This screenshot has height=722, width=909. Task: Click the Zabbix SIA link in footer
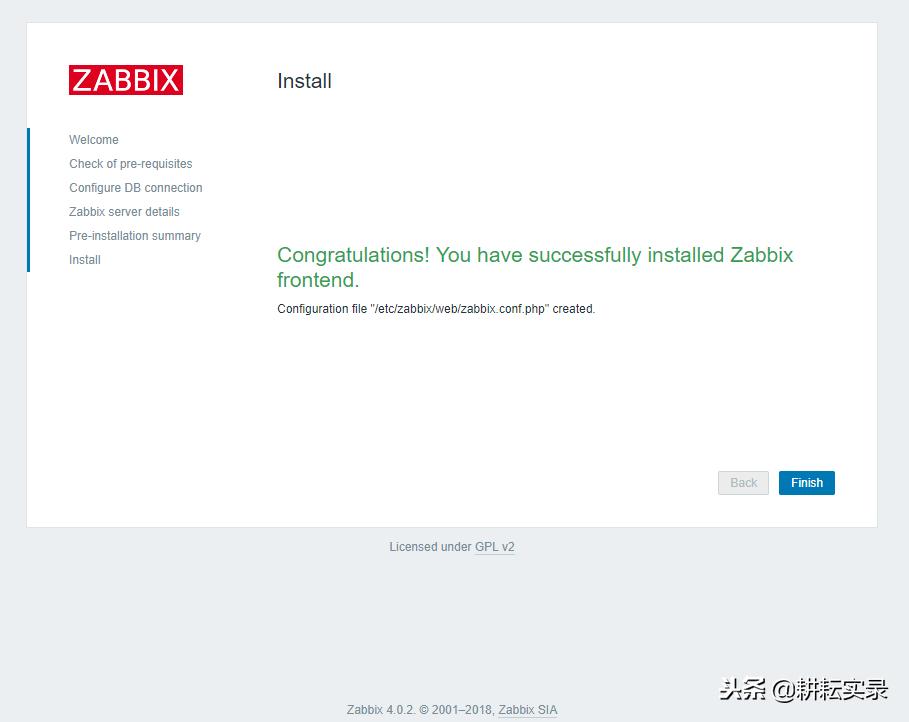527,709
